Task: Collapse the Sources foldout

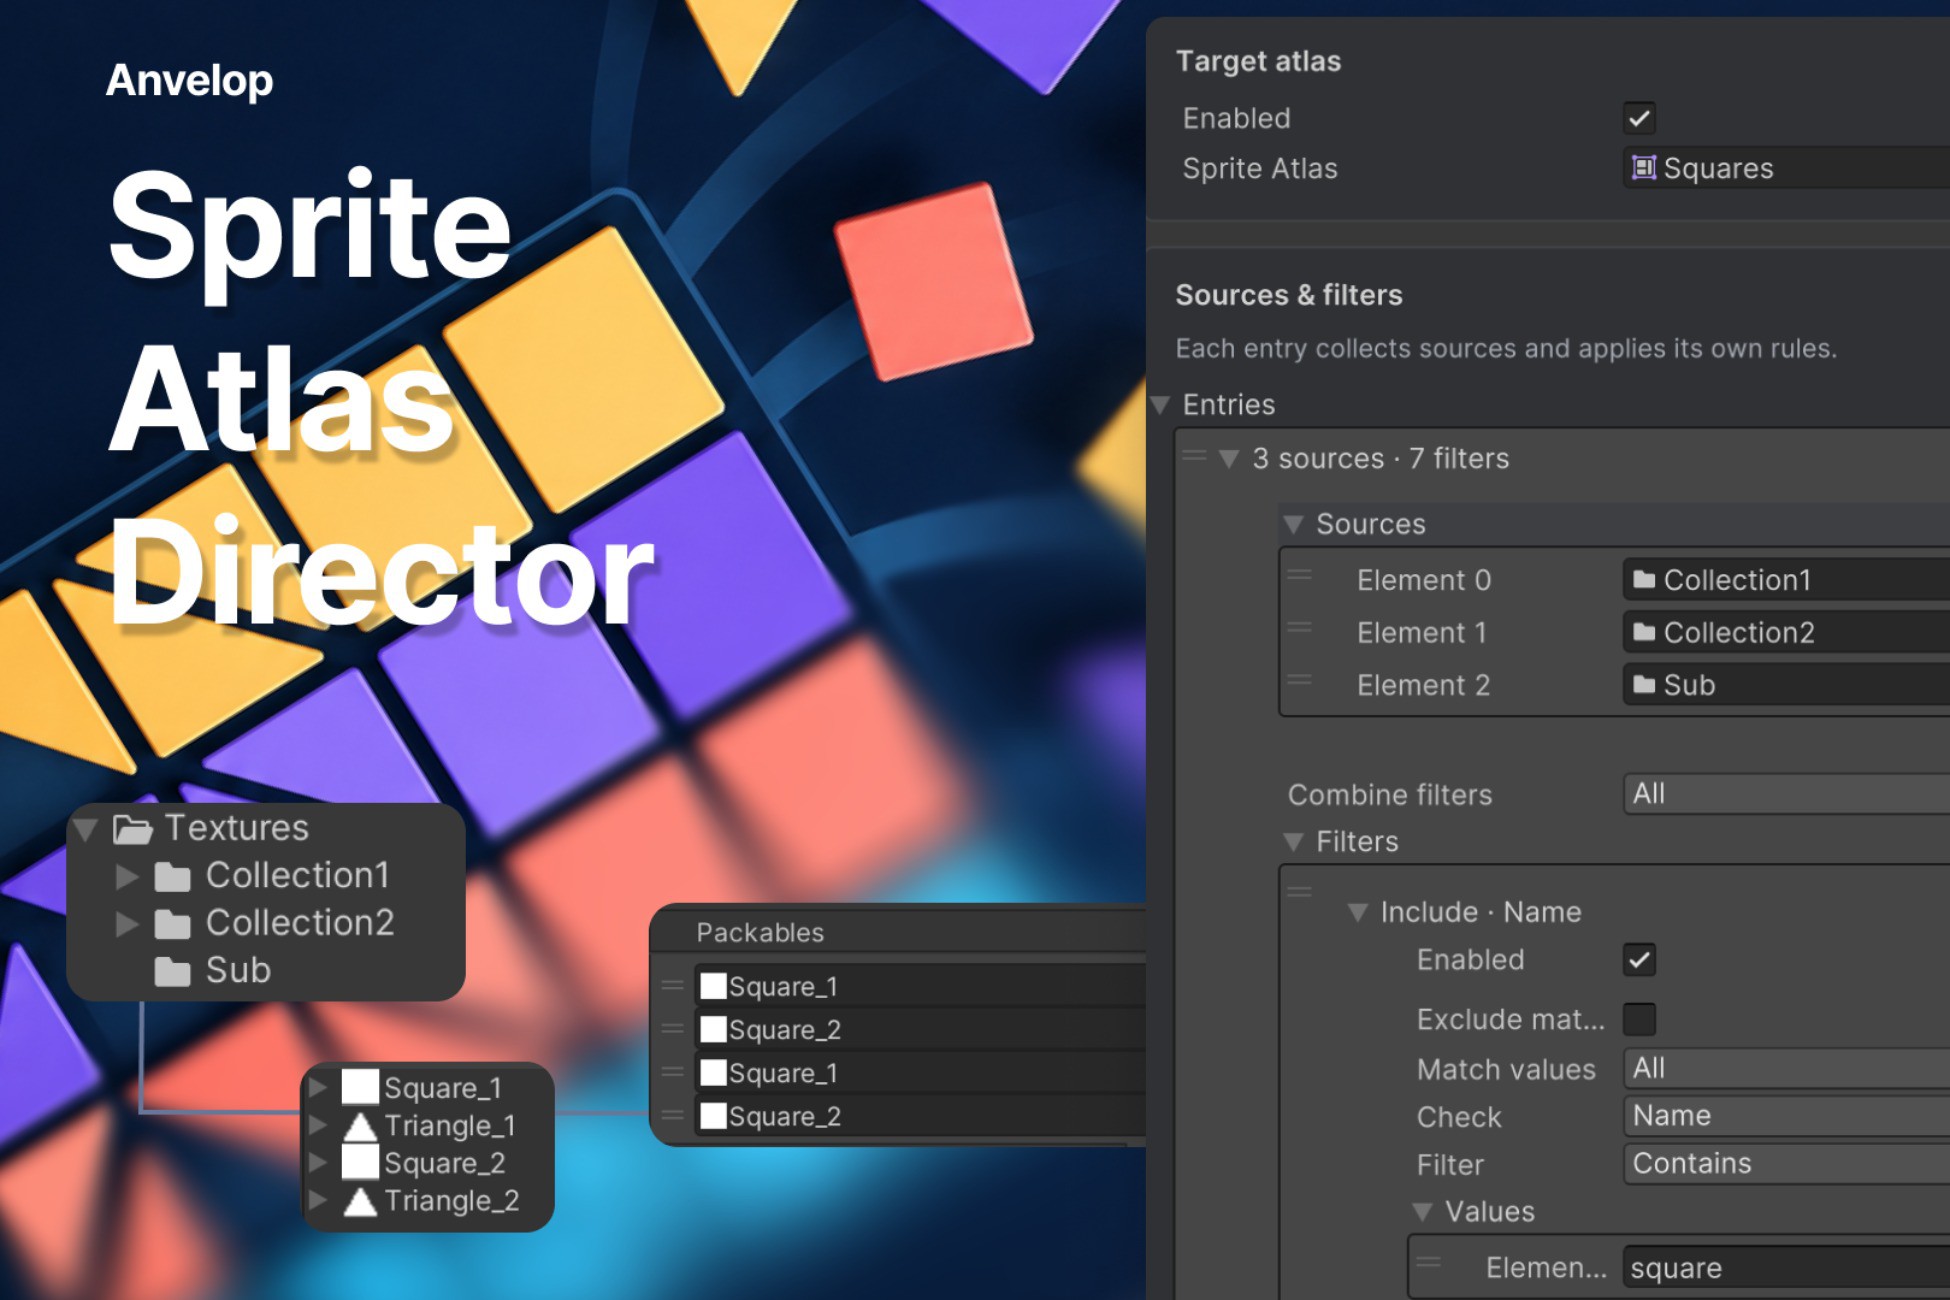Action: [1294, 524]
